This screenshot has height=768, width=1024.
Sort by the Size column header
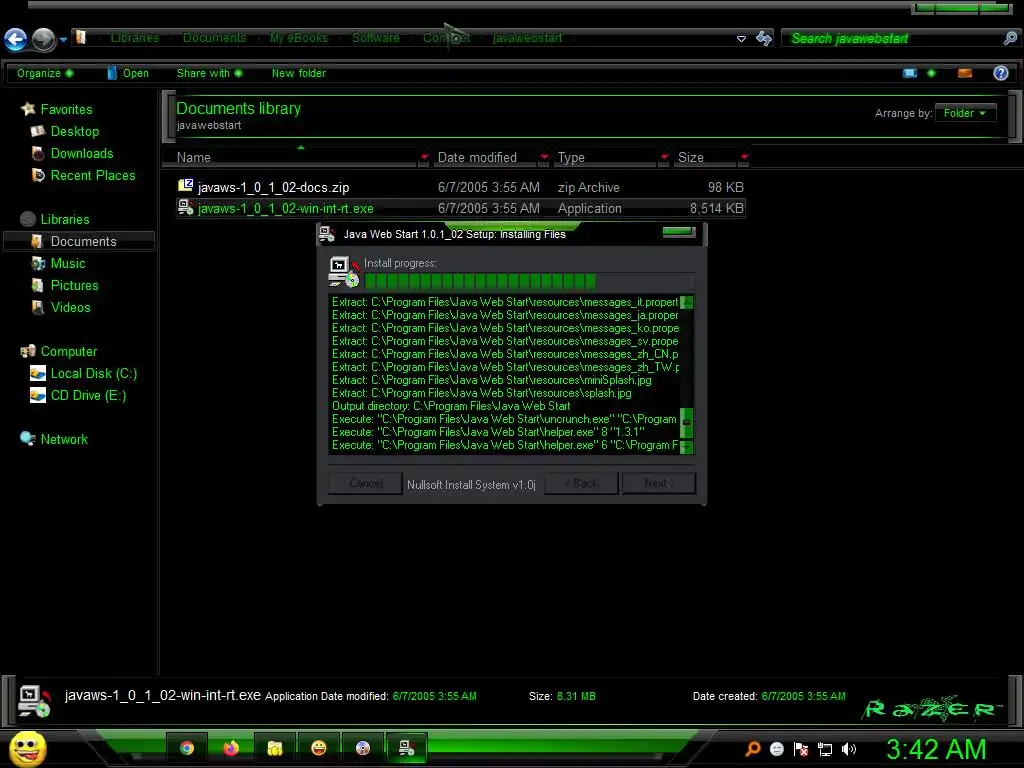pos(690,157)
